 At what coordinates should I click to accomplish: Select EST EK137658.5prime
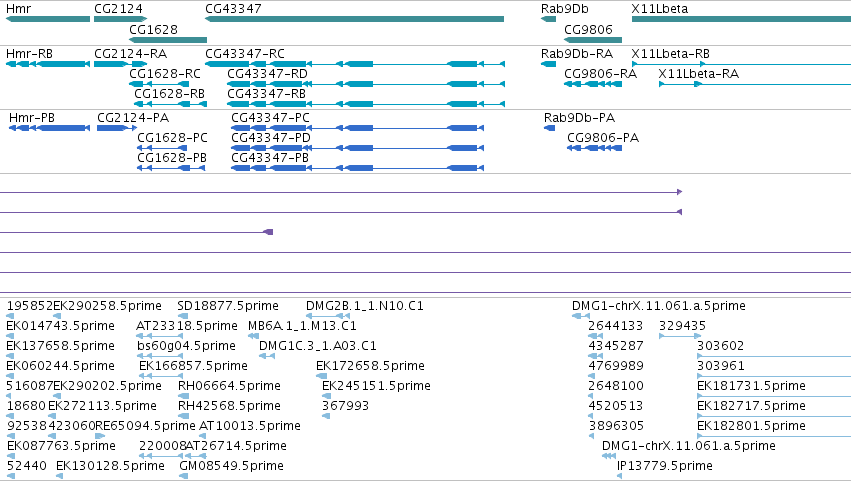(9, 356)
